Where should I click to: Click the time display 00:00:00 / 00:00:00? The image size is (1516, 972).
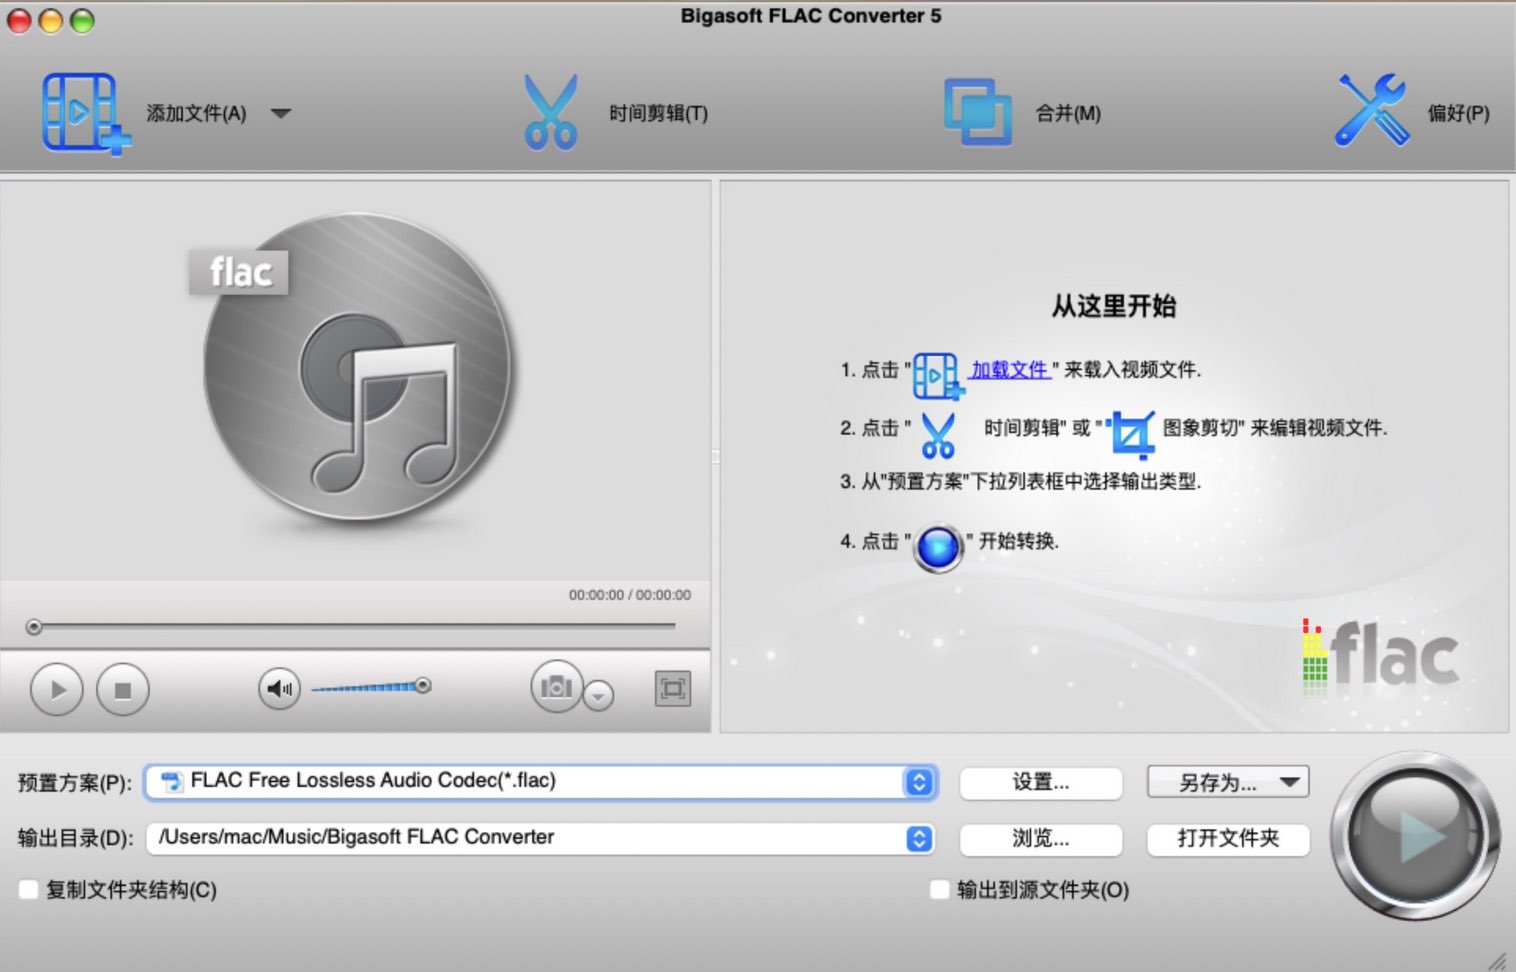(x=630, y=595)
